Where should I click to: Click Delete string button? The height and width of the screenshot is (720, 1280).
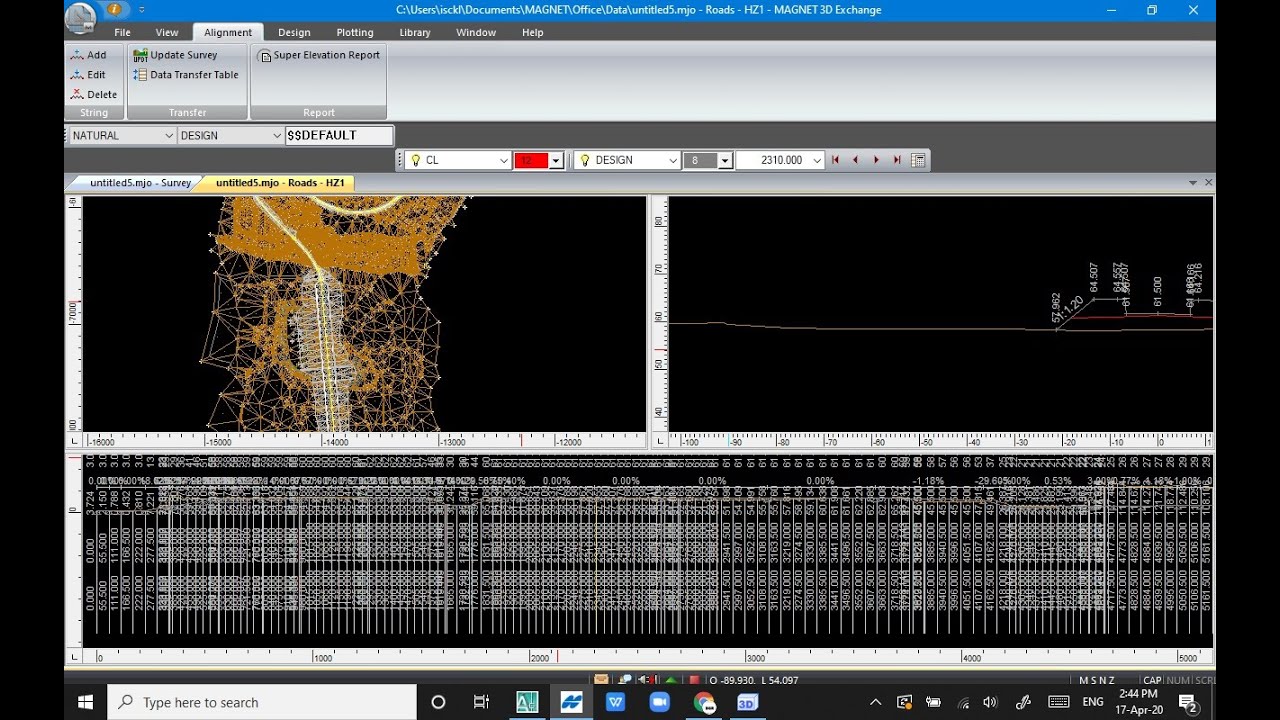93,95
